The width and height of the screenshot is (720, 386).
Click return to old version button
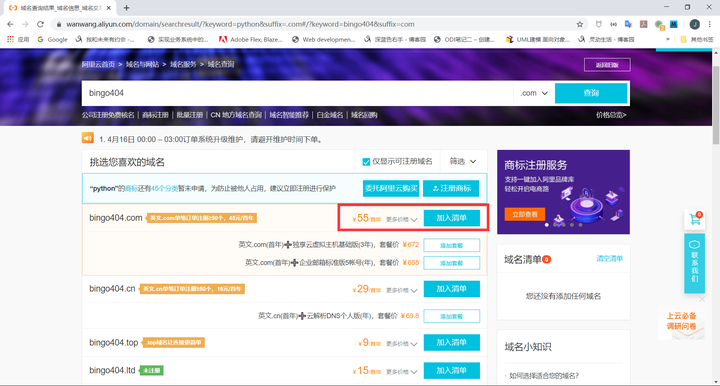click(x=607, y=65)
